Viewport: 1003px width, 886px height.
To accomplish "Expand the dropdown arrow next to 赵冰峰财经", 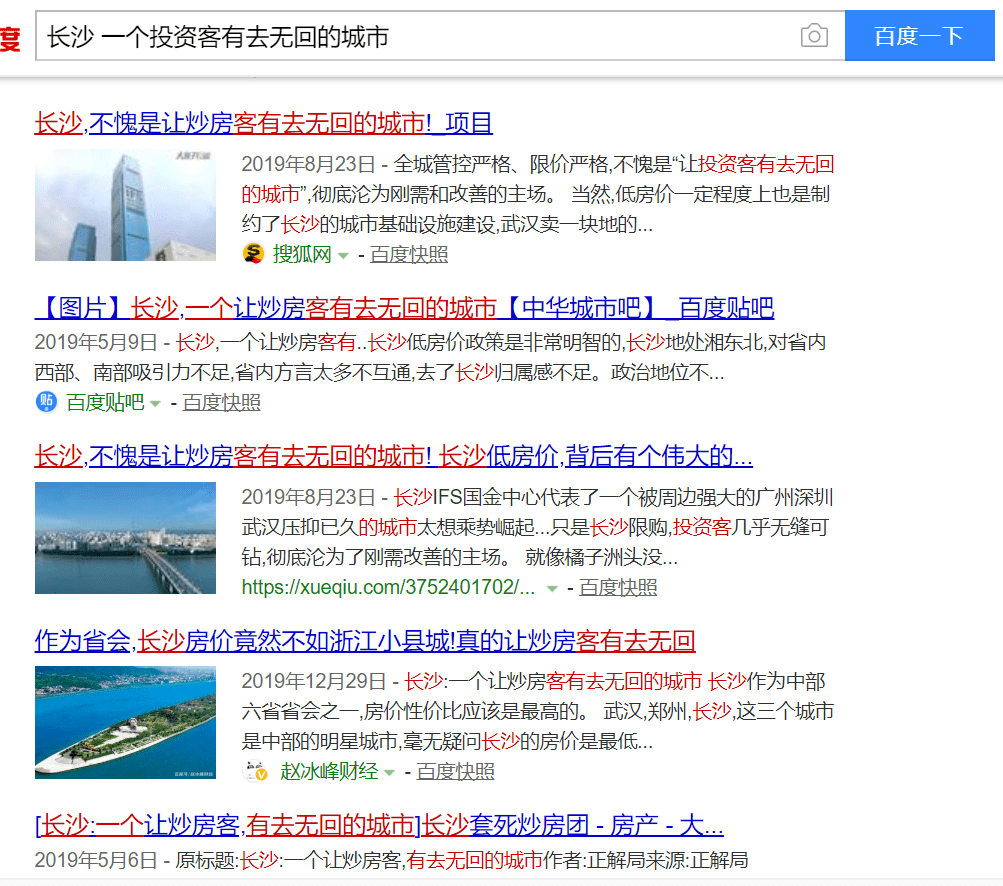I will point(389,773).
